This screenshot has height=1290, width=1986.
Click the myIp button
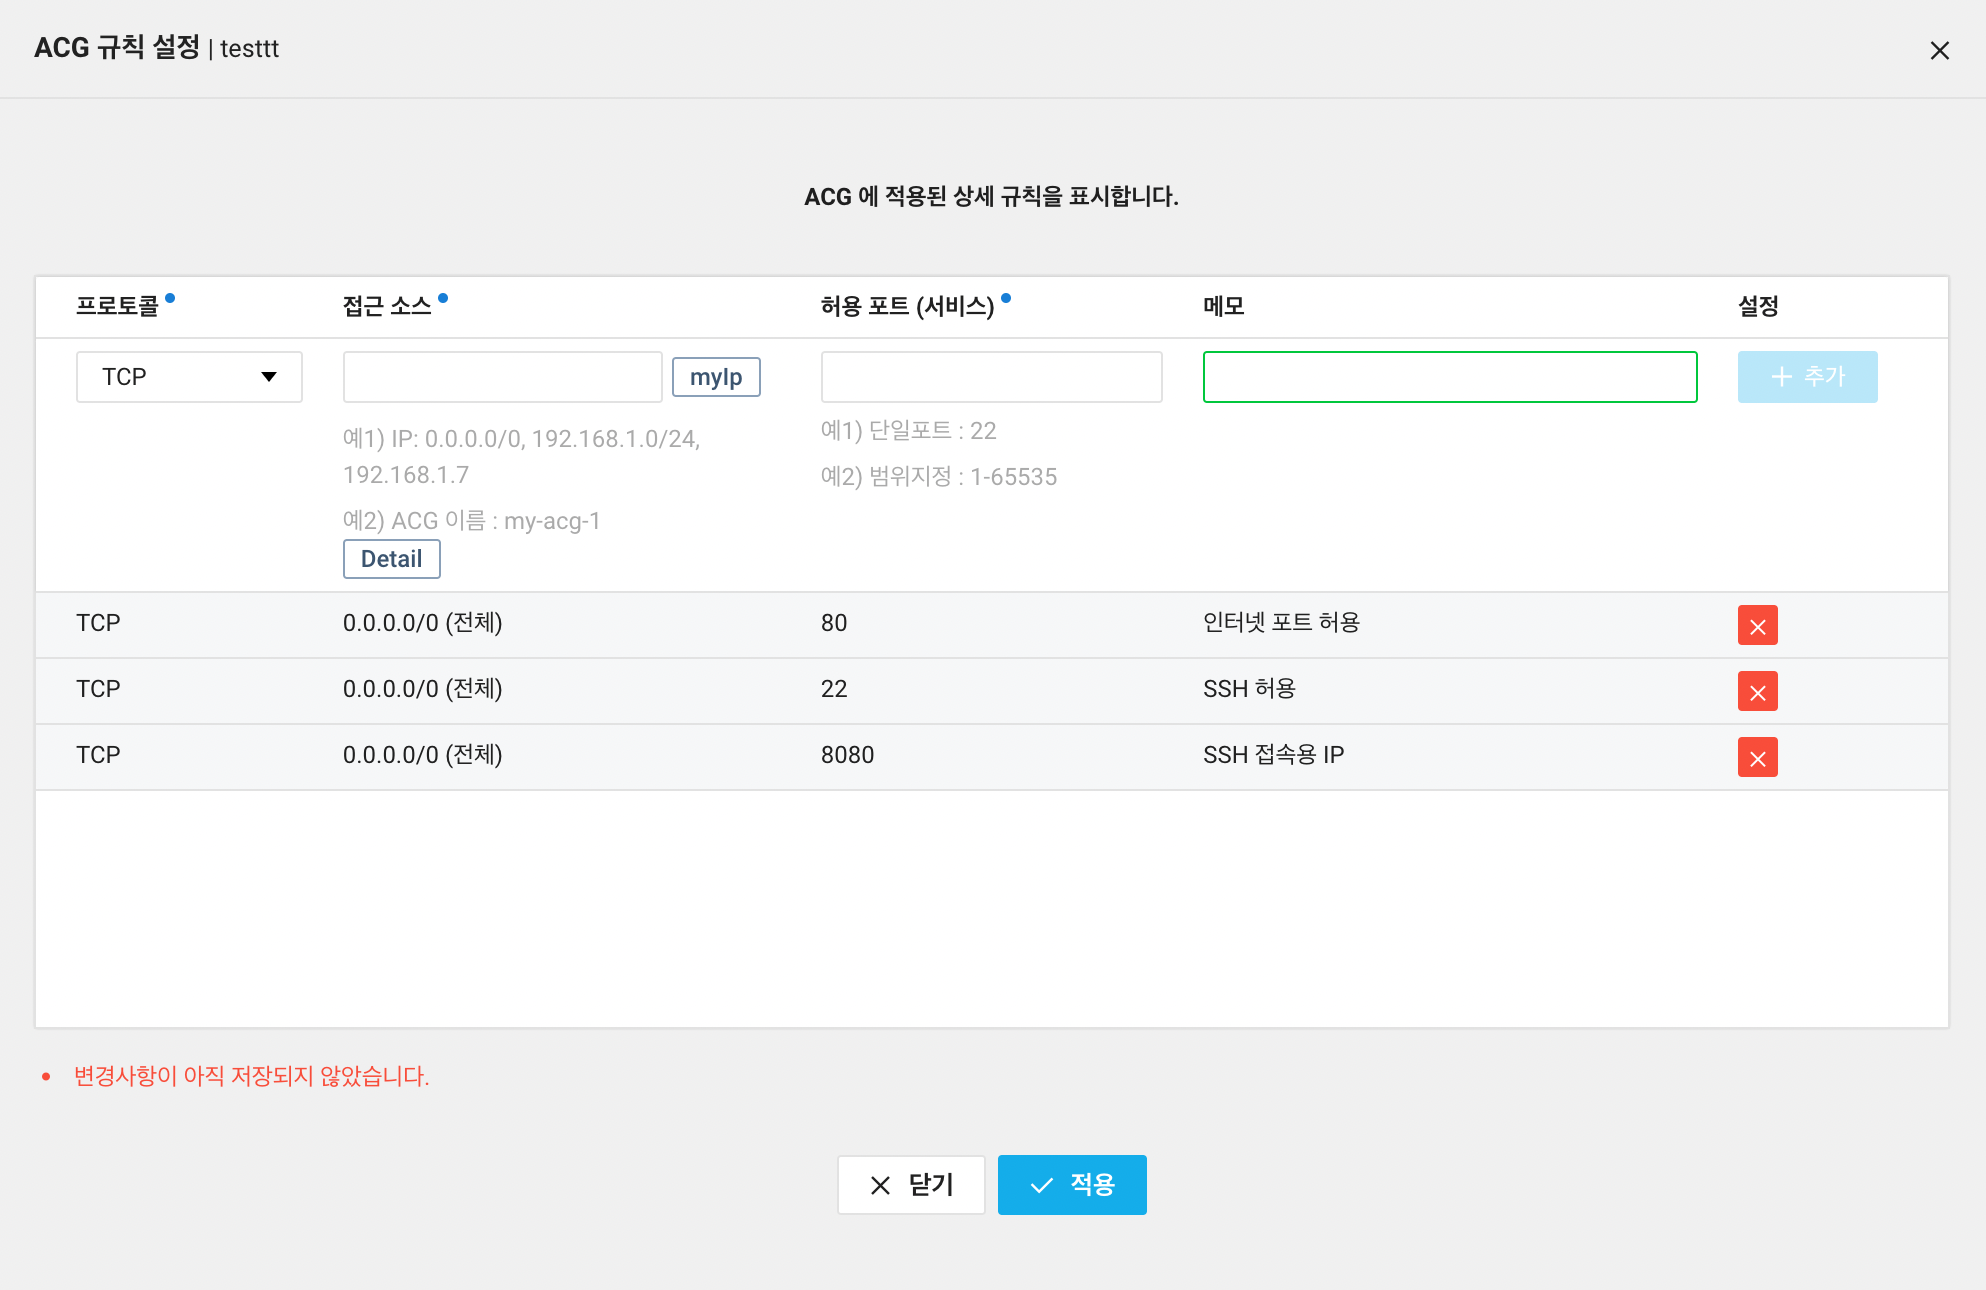pos(716,377)
